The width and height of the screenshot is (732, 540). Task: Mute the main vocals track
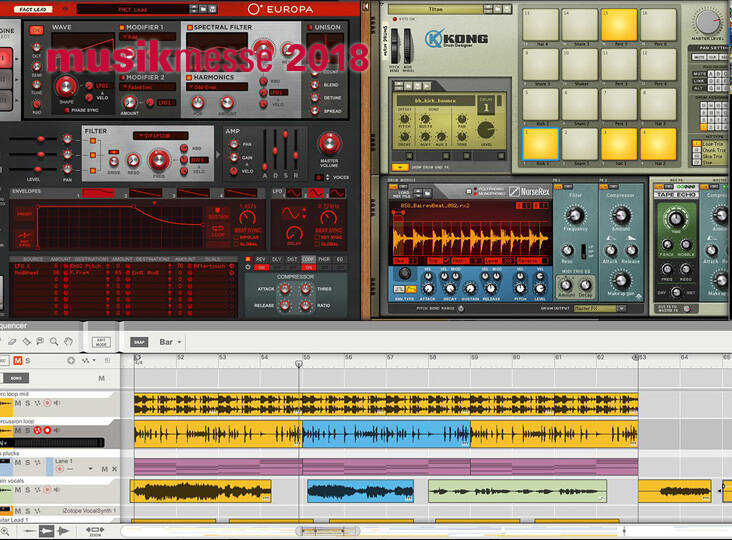(x=18, y=490)
